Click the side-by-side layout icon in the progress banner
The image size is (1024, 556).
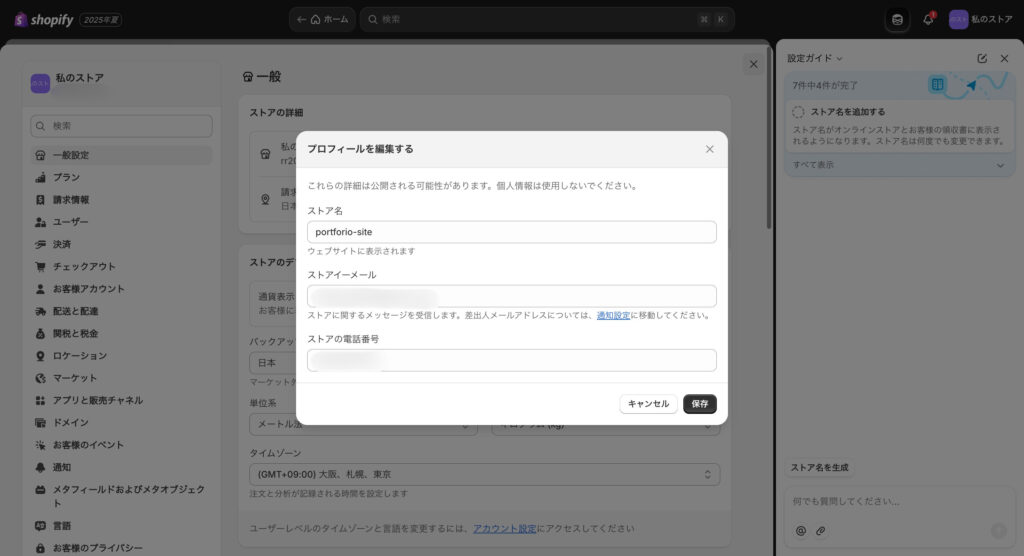coord(937,85)
